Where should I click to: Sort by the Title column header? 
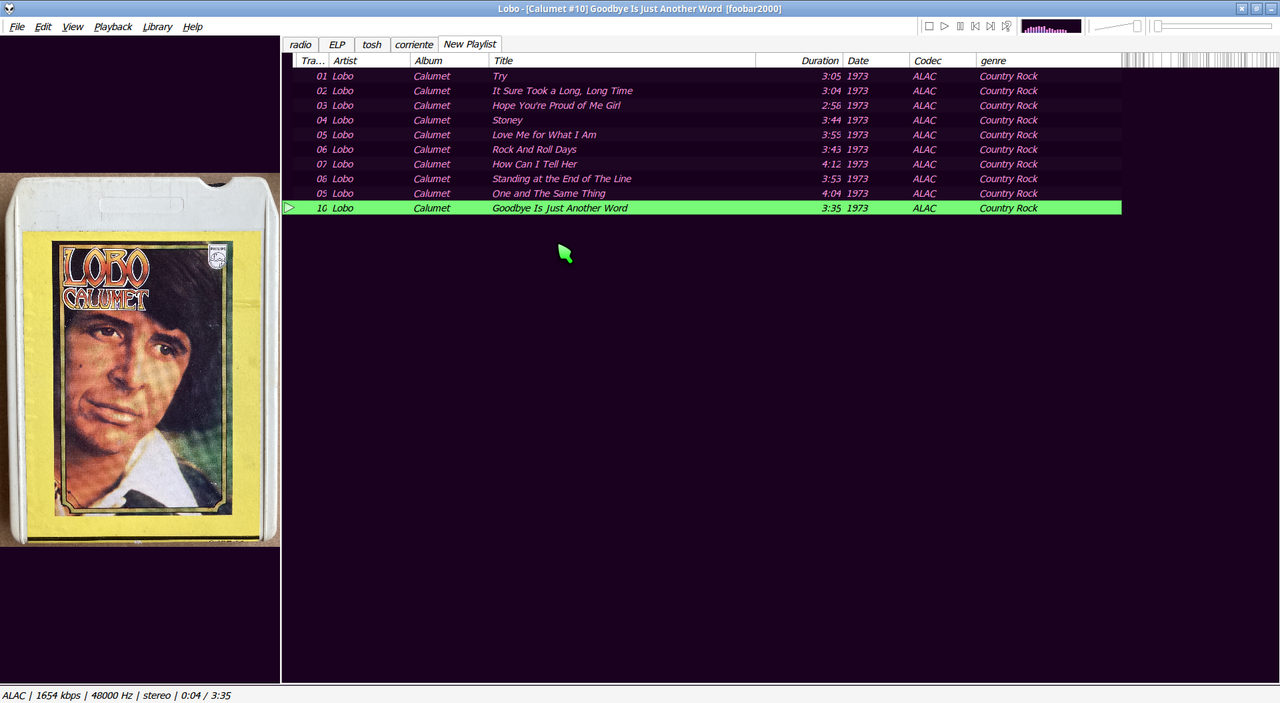coord(622,61)
